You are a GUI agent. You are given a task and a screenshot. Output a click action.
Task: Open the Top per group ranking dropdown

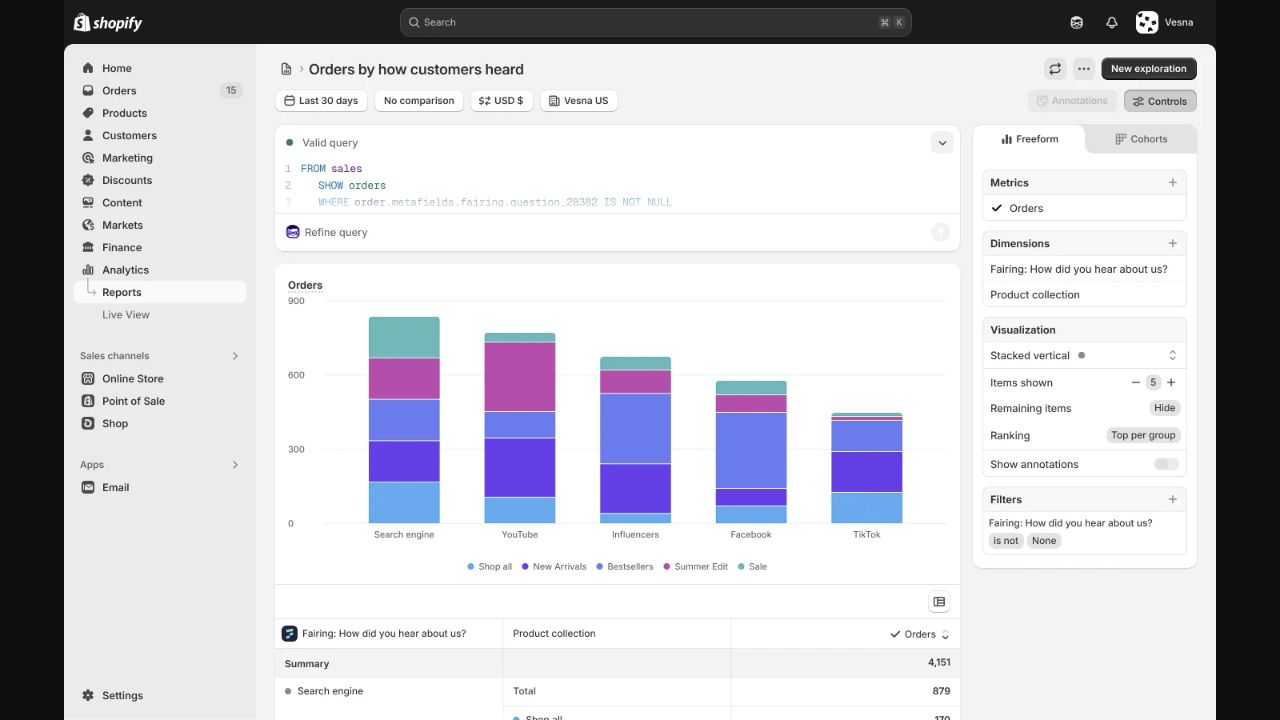pos(1143,435)
